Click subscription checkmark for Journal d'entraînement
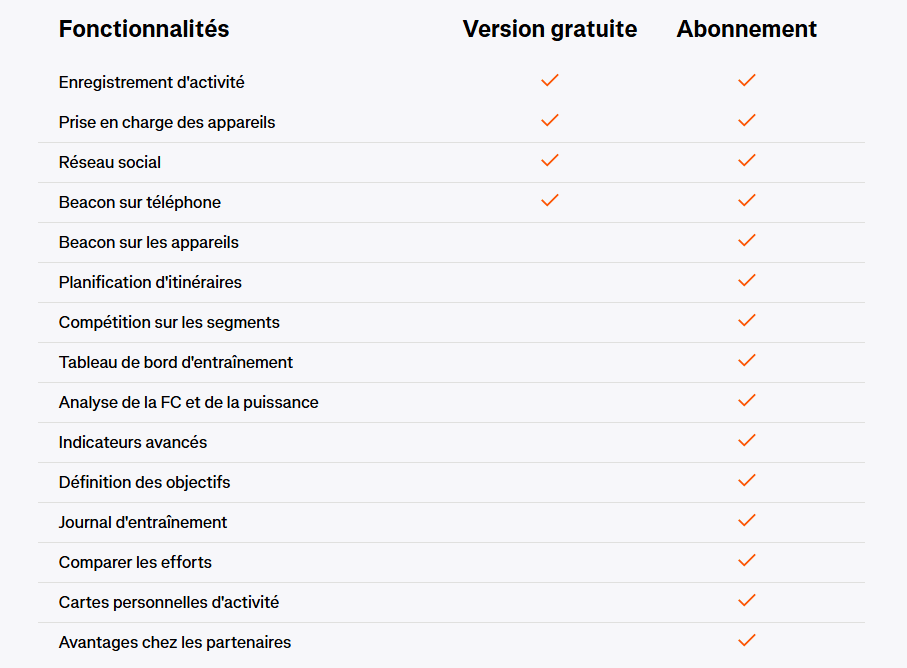907x668 pixels. click(746, 521)
